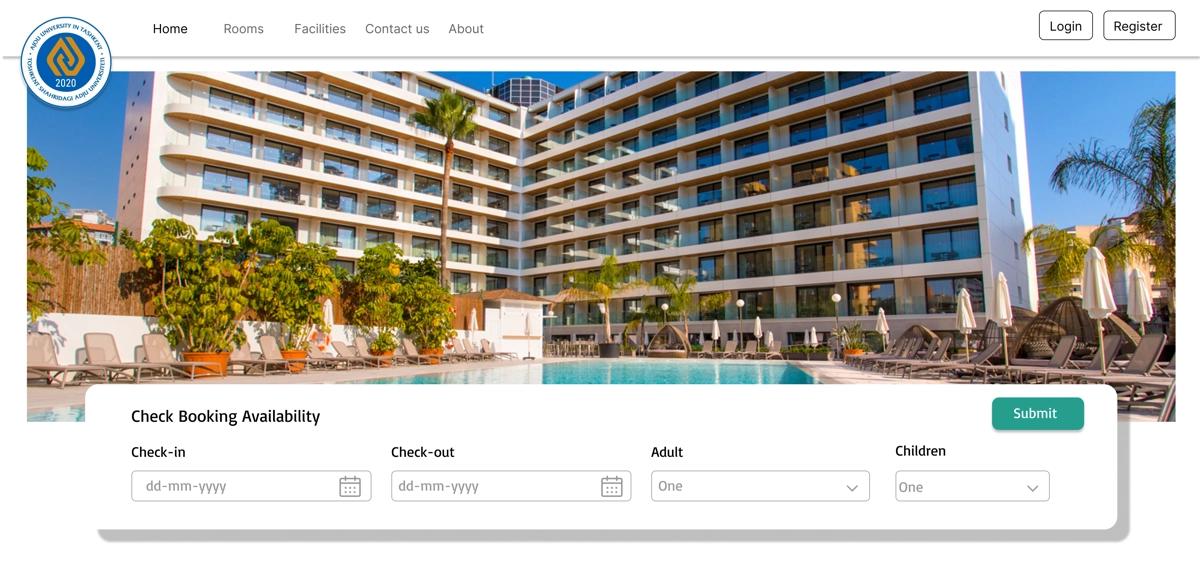Screen dimensions: 1200x567
Task: Open the Rooms menu item
Action: point(243,29)
